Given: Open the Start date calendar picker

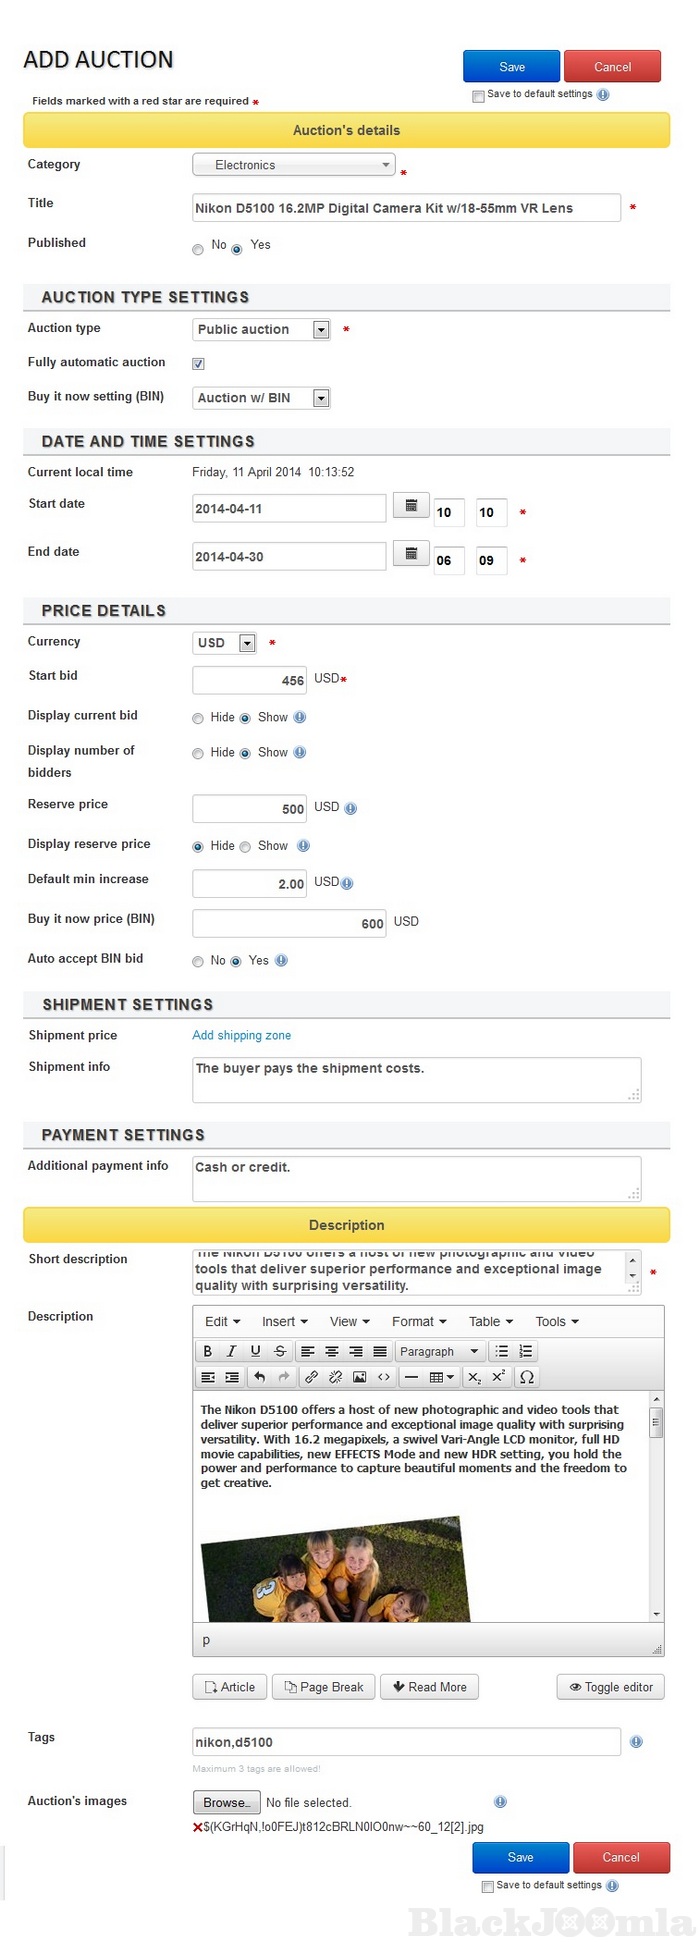Looking at the screenshot, I should [x=410, y=506].
